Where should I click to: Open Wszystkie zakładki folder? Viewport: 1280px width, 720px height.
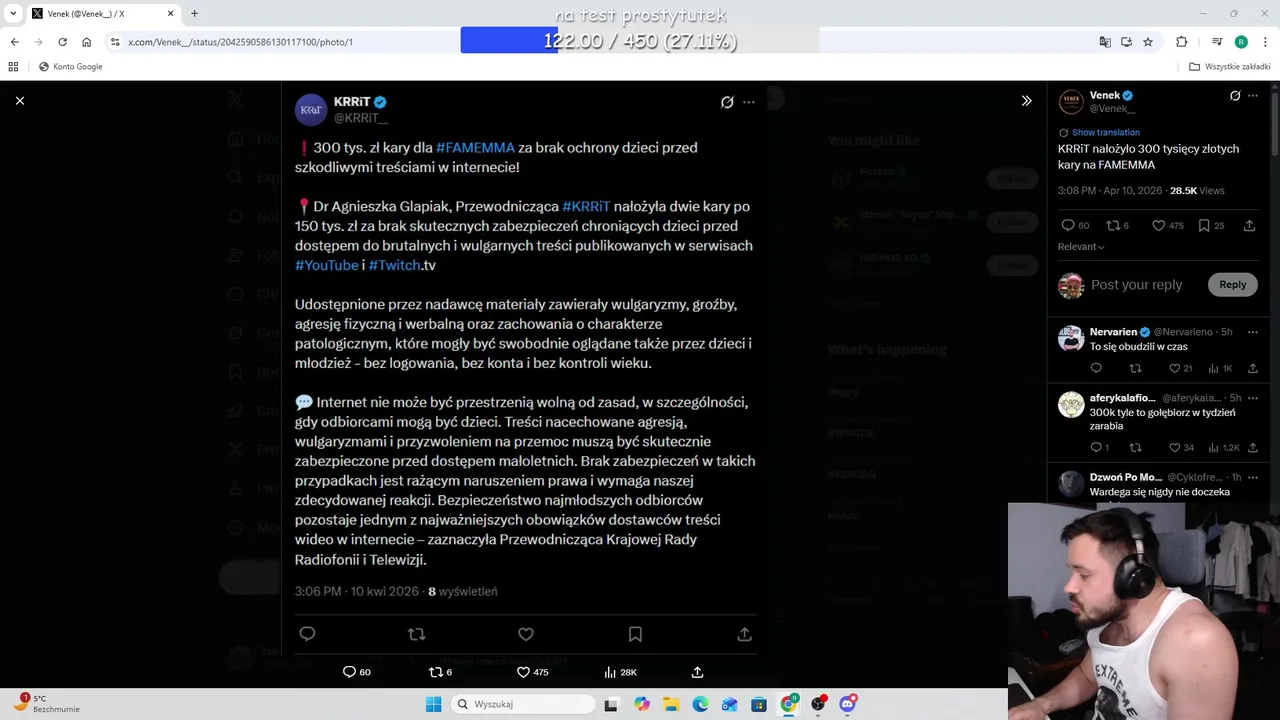pos(1229,66)
